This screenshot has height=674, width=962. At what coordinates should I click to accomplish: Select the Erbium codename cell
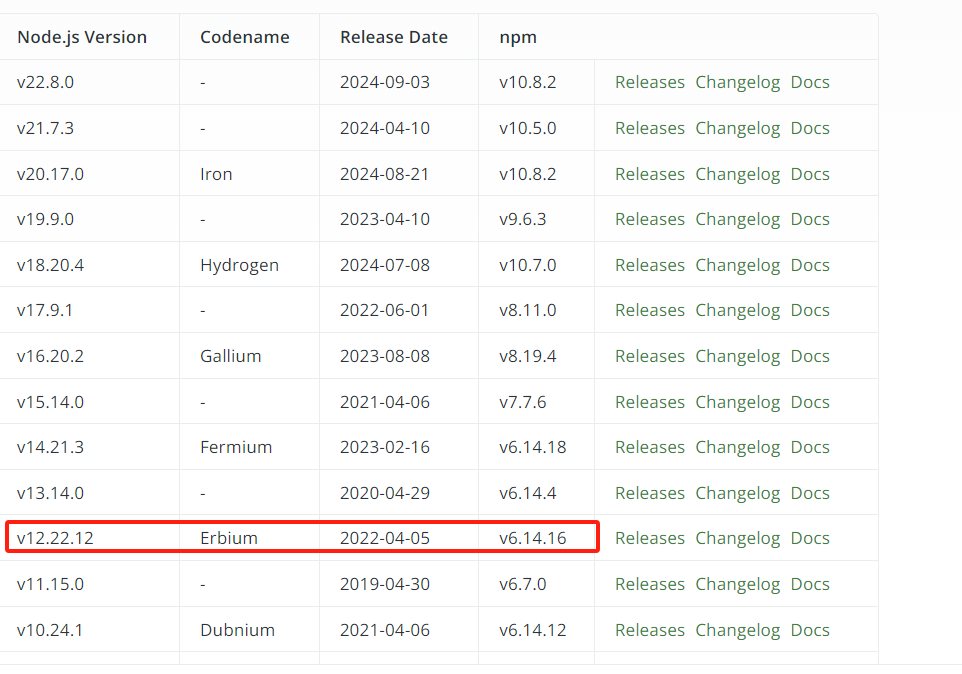(x=229, y=538)
